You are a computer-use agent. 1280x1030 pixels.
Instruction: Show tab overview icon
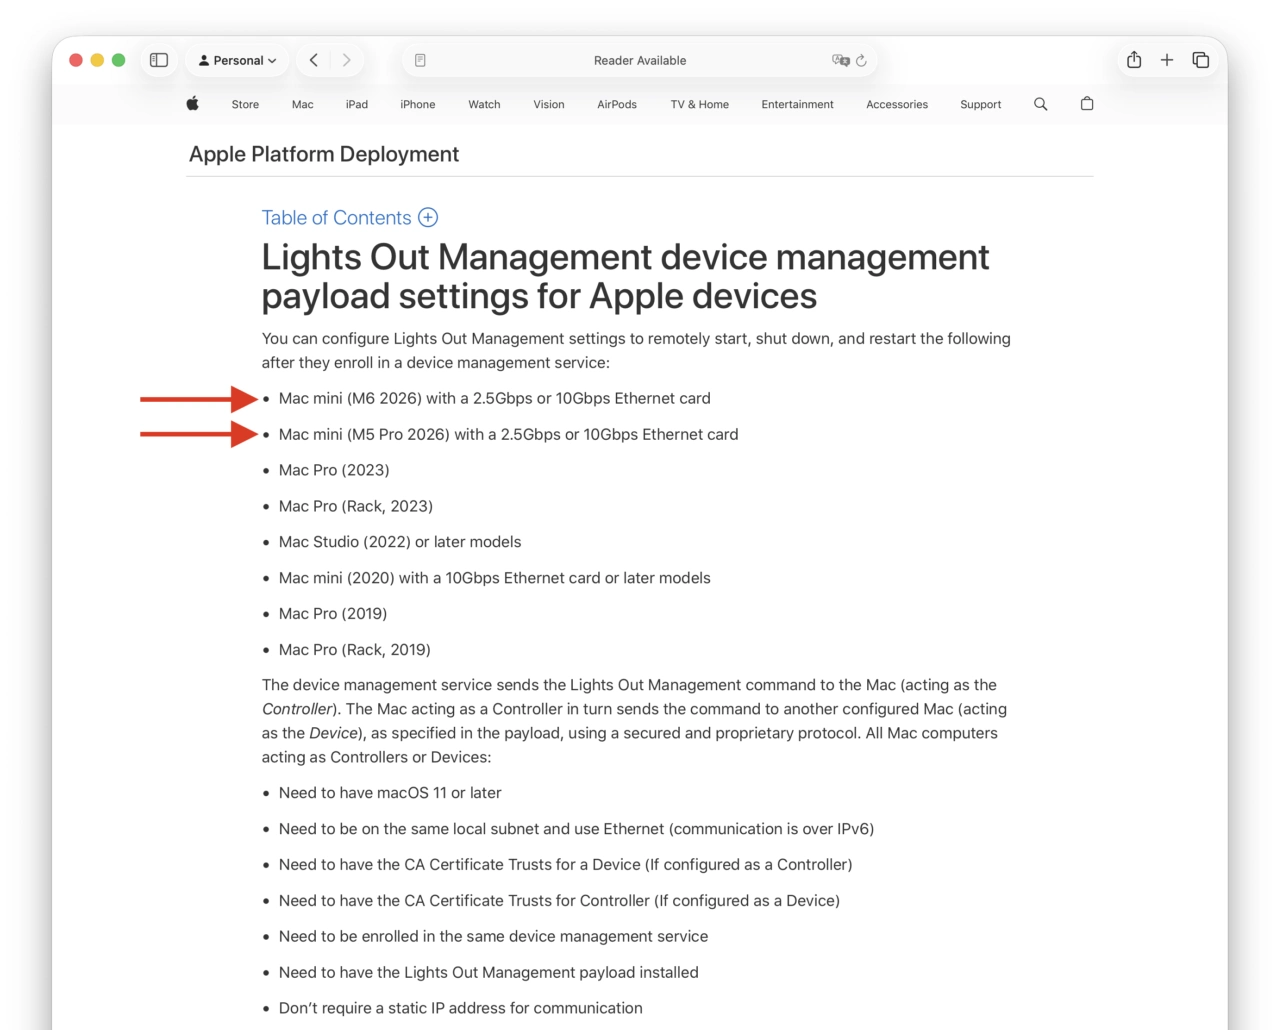click(x=1201, y=60)
